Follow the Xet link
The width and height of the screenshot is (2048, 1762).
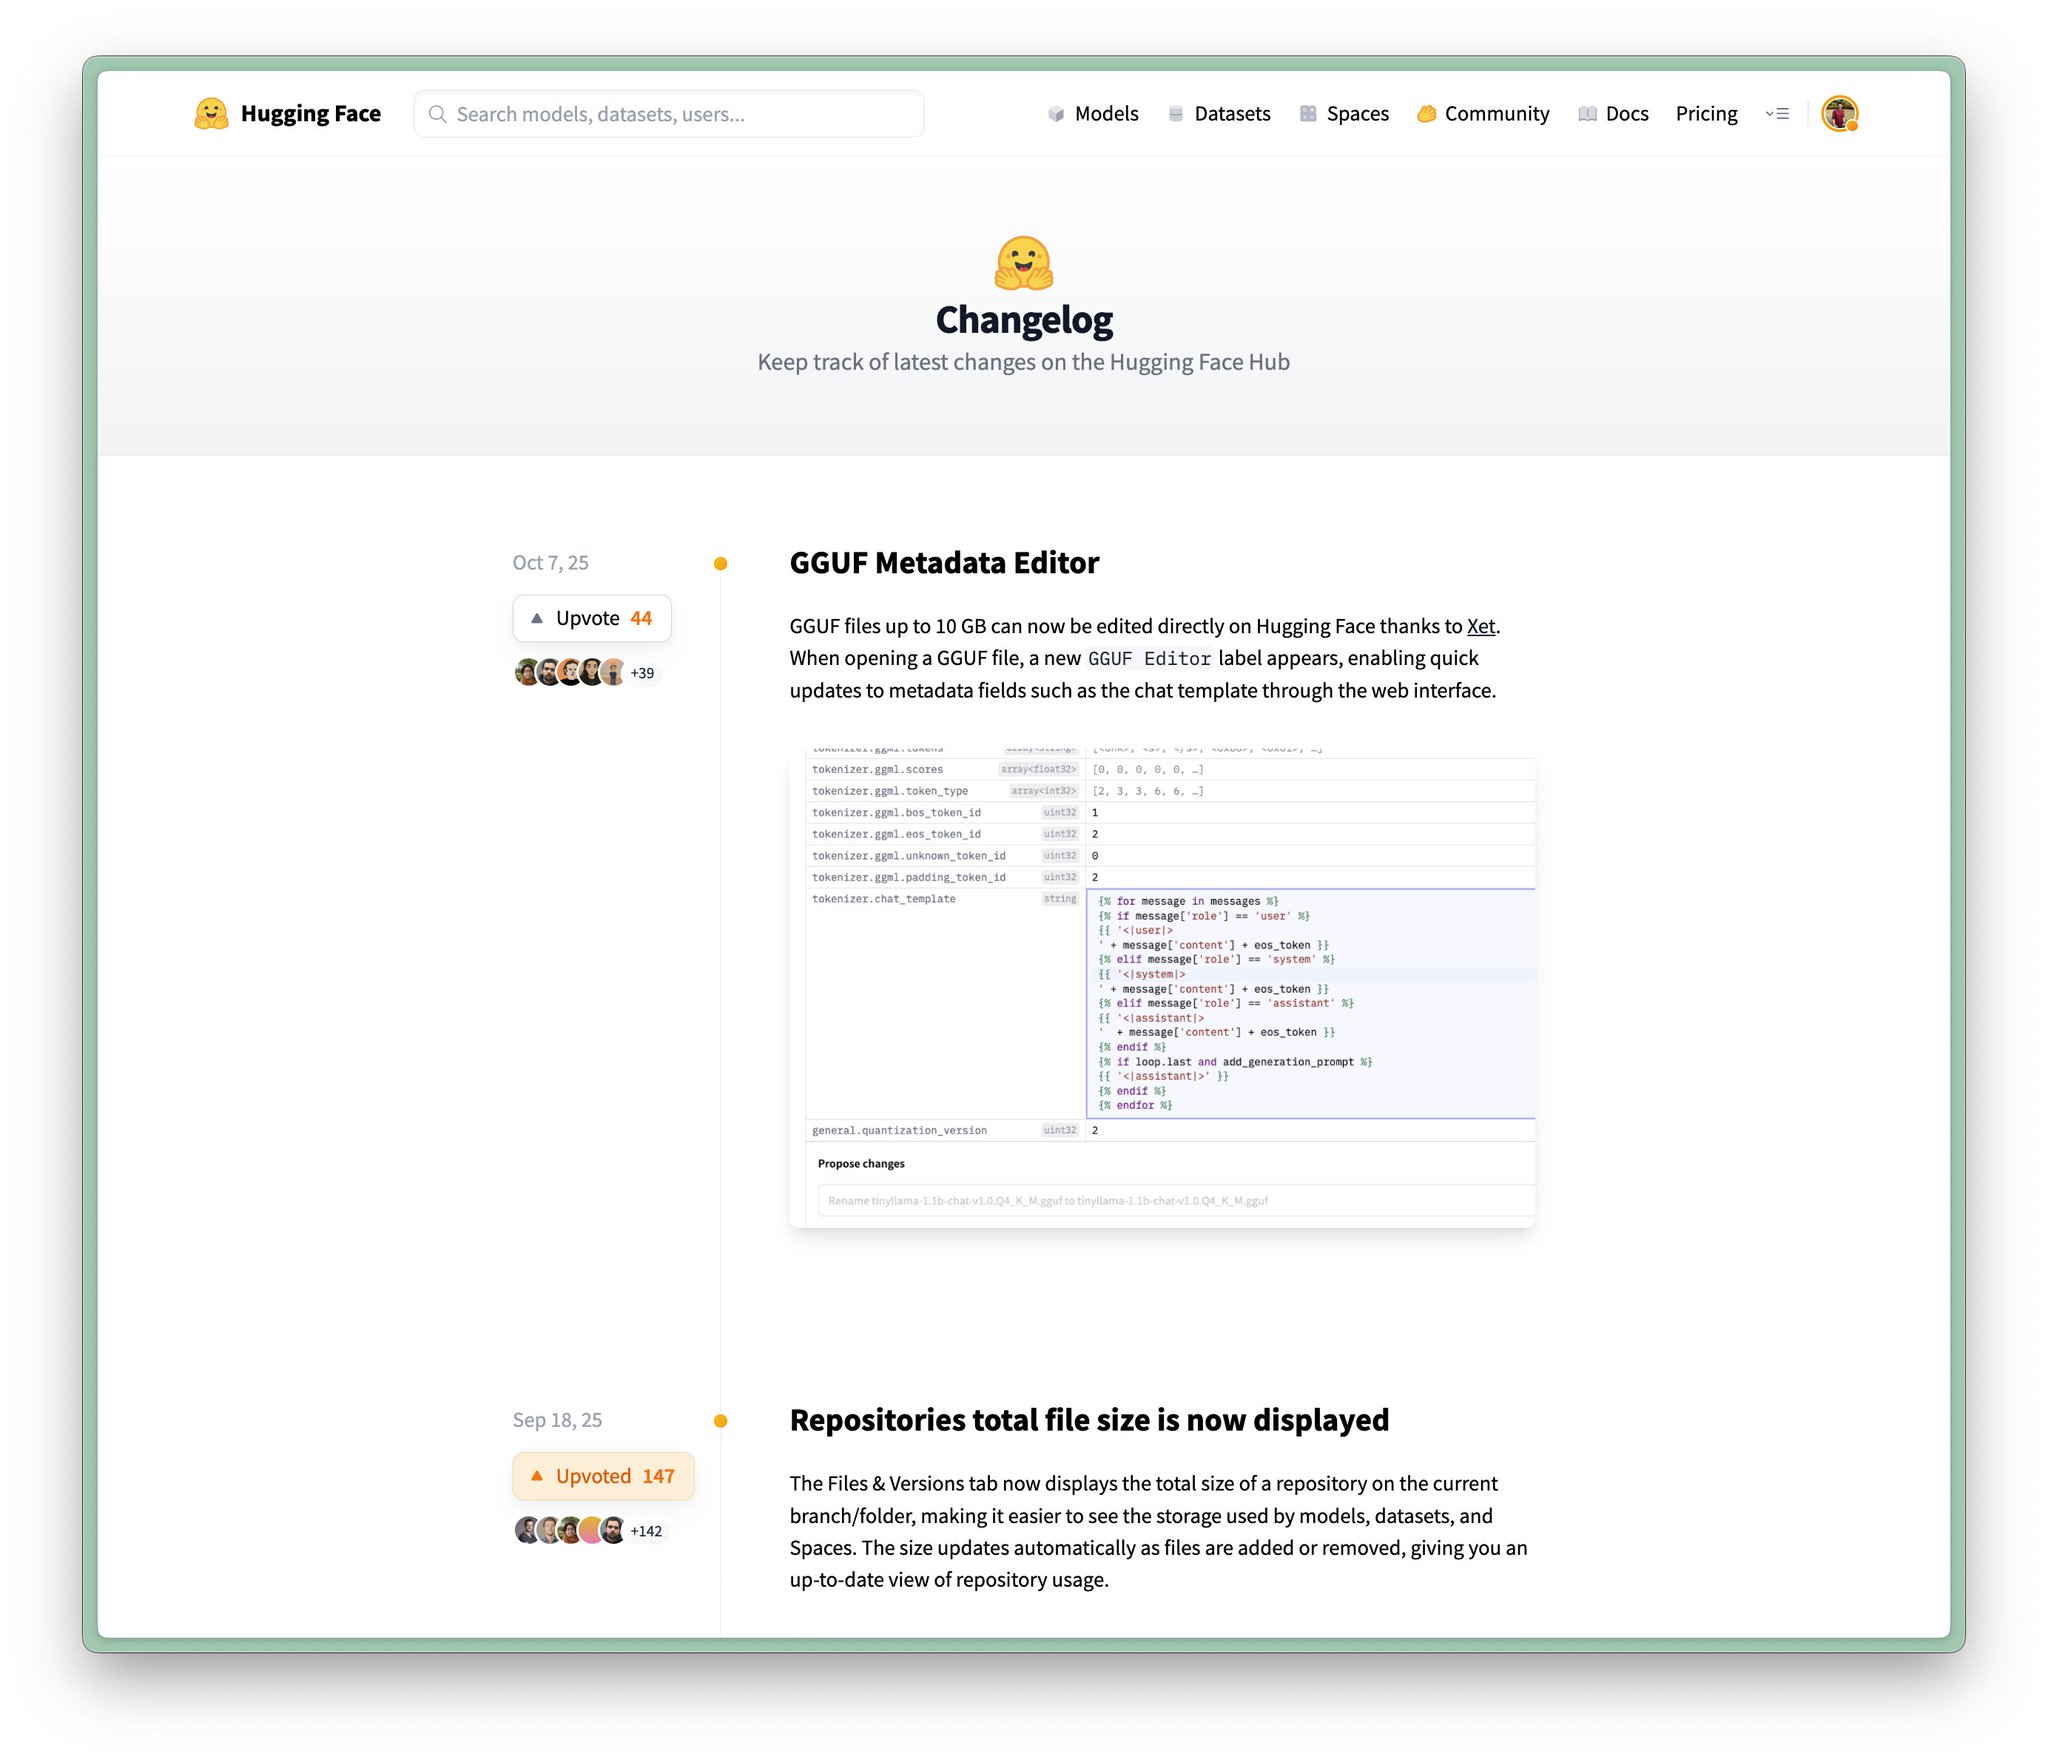[x=1480, y=627]
